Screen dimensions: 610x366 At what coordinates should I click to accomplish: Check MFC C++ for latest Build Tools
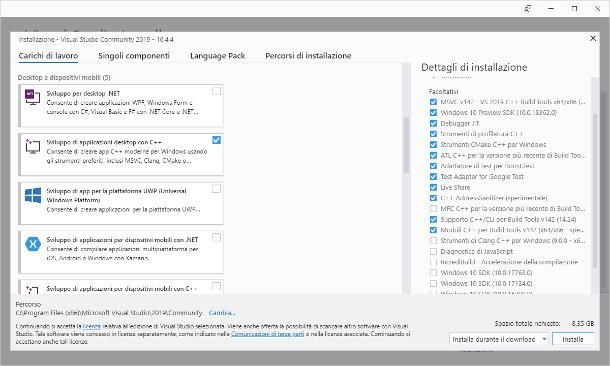point(433,208)
